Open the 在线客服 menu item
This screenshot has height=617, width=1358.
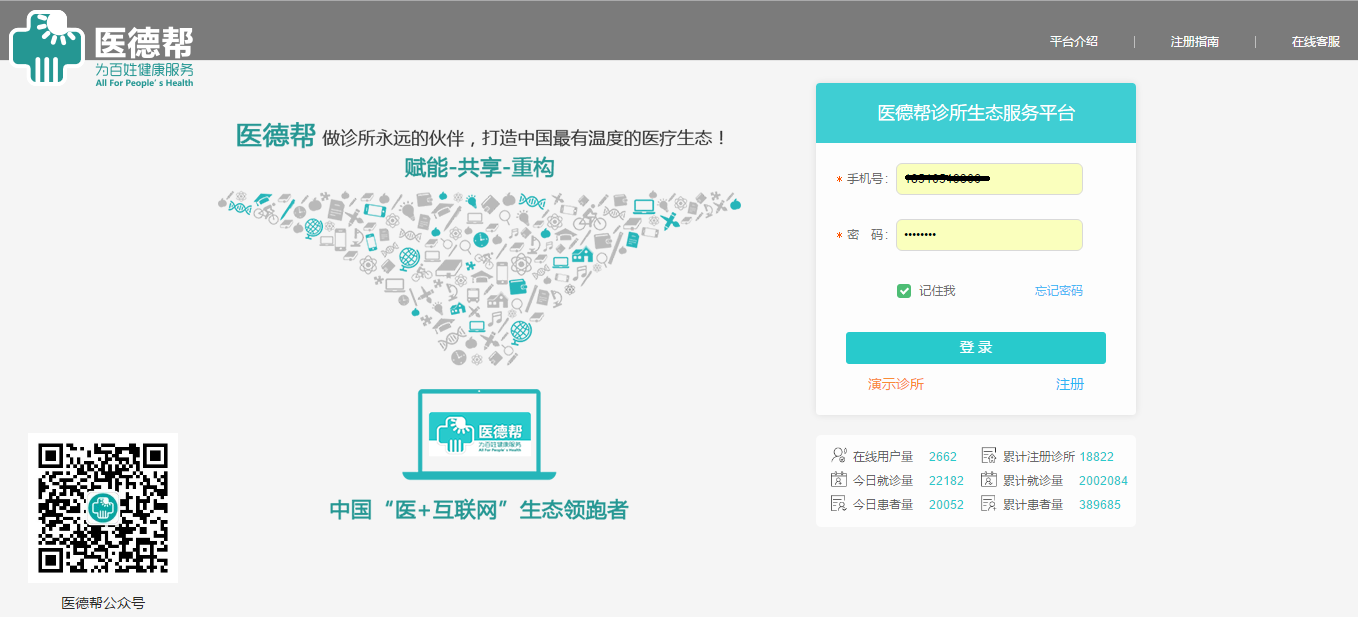(x=1315, y=41)
